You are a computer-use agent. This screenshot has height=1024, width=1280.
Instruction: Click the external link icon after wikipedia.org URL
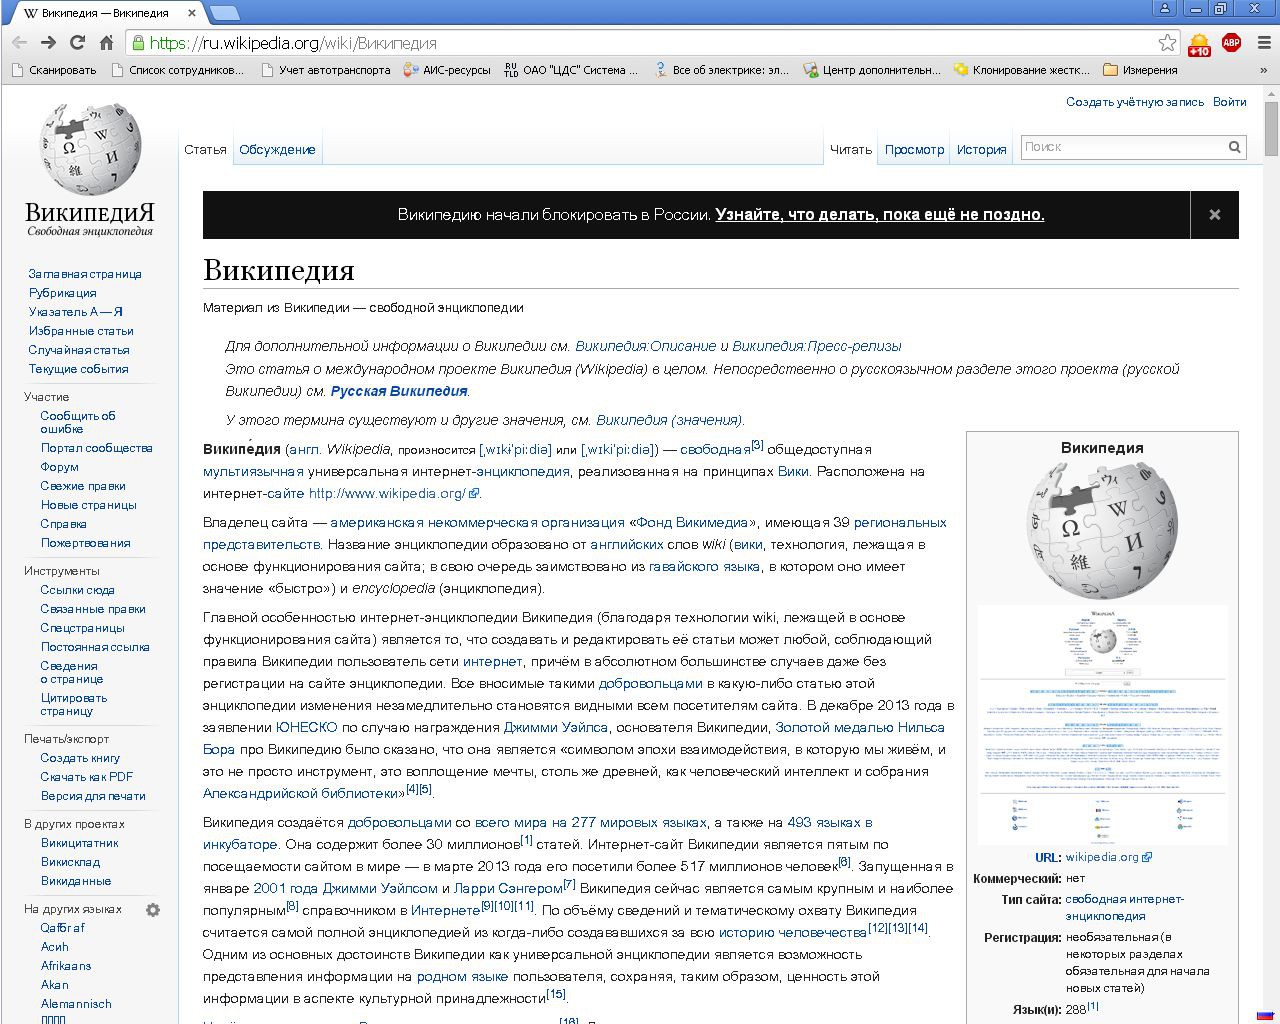pos(1147,857)
